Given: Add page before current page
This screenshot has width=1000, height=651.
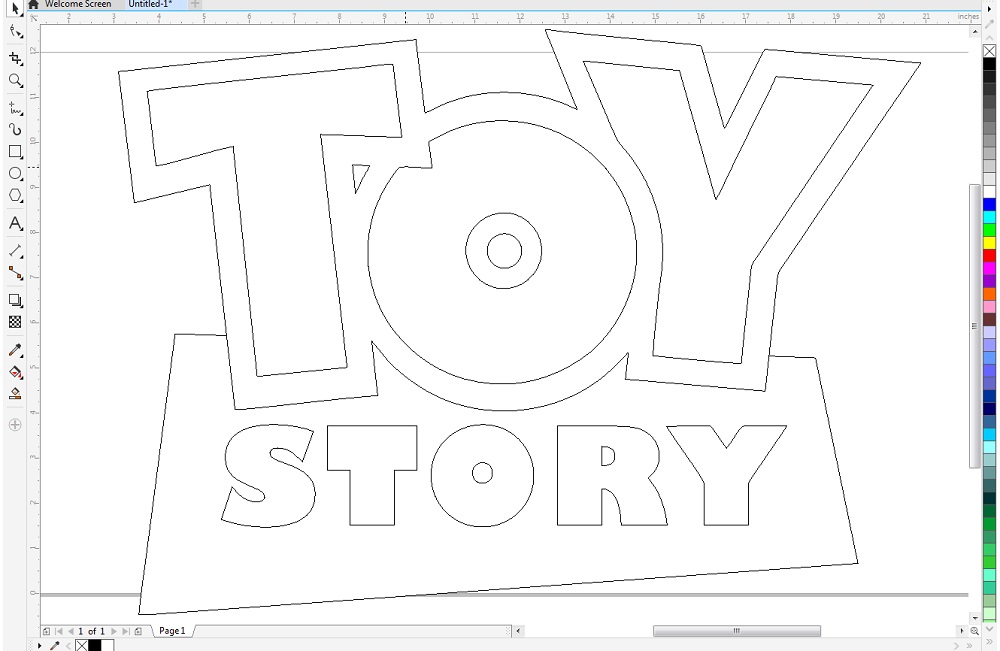Looking at the screenshot, I should pyautogui.click(x=46, y=631).
